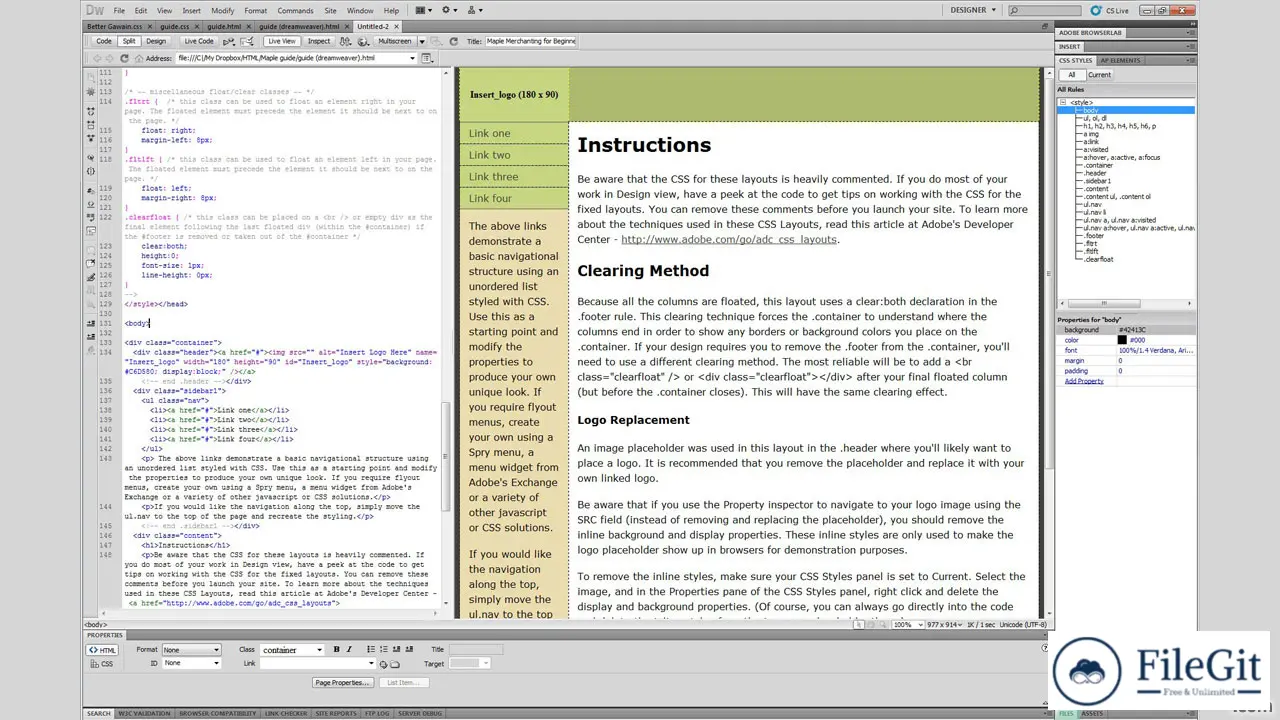The height and width of the screenshot is (720, 1280).
Task: Open the Link field dropdown
Action: point(371,663)
